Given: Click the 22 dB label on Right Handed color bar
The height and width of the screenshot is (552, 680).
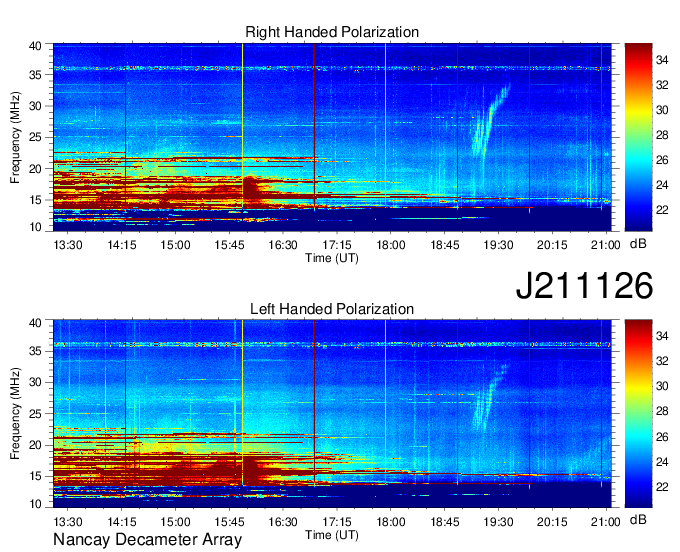Looking at the screenshot, I should [x=662, y=210].
